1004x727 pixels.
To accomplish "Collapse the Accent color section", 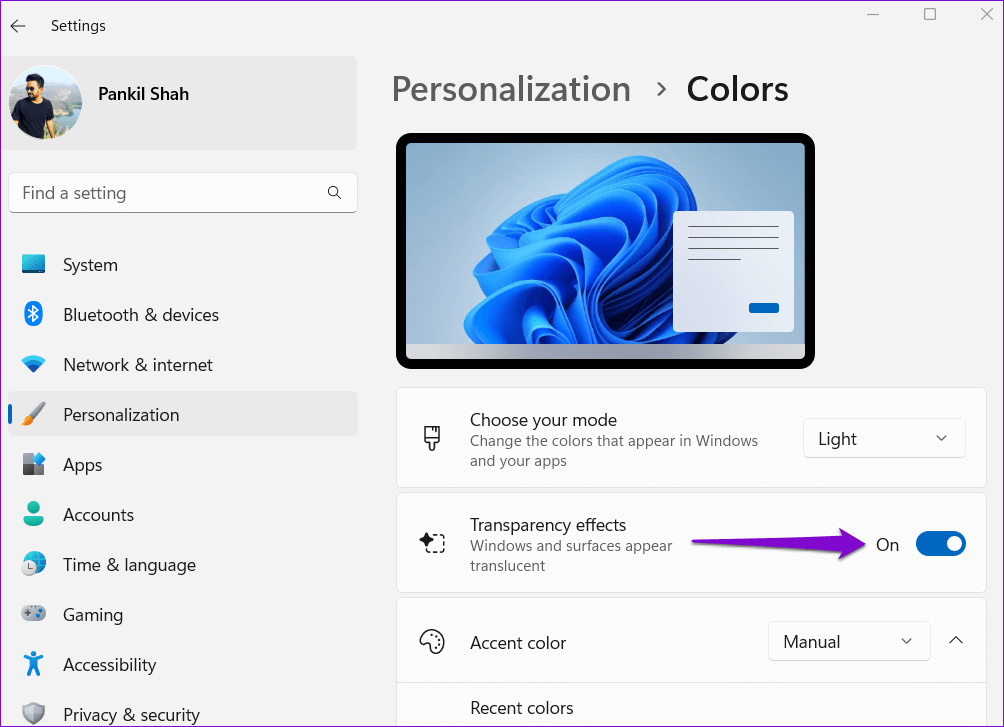I will (x=955, y=641).
